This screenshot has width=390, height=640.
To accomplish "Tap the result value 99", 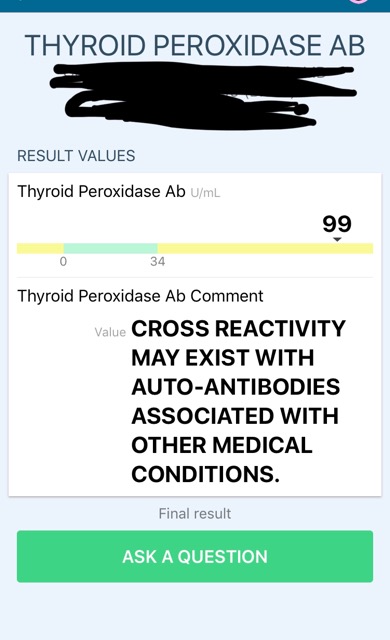I will click(337, 224).
